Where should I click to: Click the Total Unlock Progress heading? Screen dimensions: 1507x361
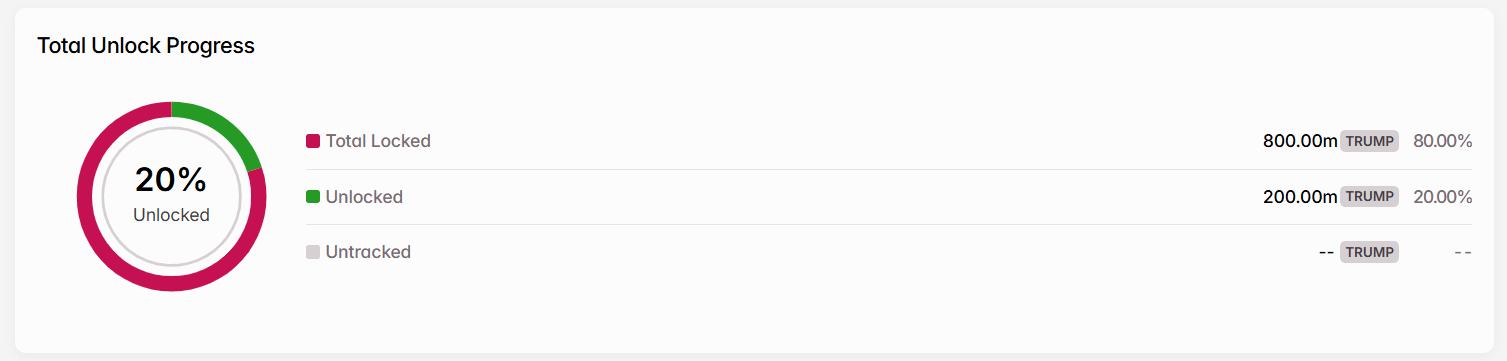[146, 46]
